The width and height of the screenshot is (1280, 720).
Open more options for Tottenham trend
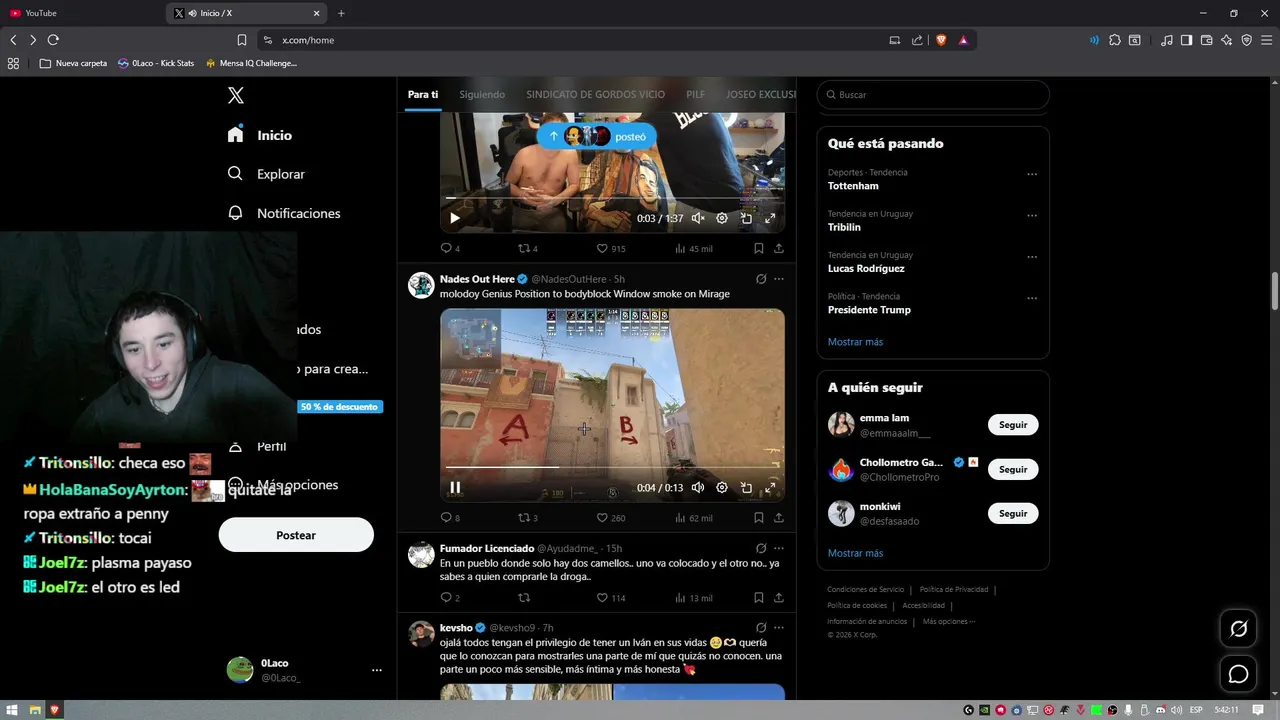pyautogui.click(x=1032, y=174)
